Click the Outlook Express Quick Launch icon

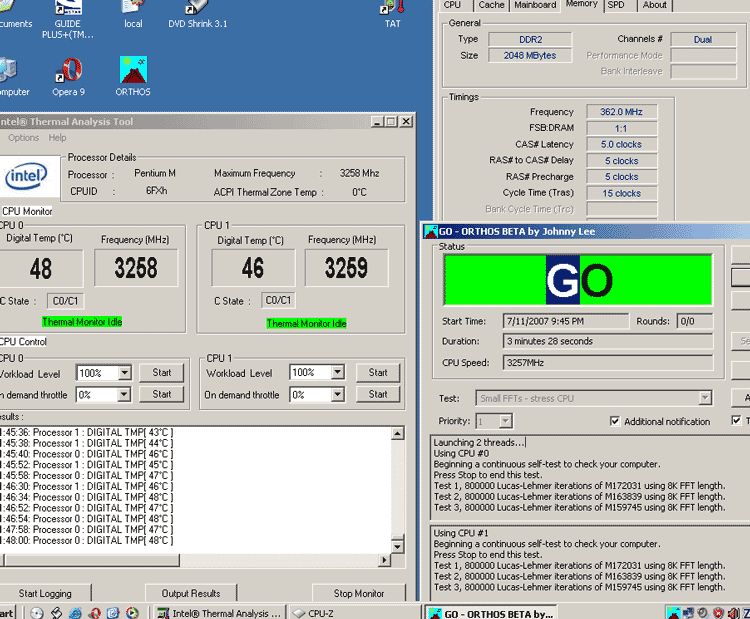pyautogui.click(x=113, y=613)
